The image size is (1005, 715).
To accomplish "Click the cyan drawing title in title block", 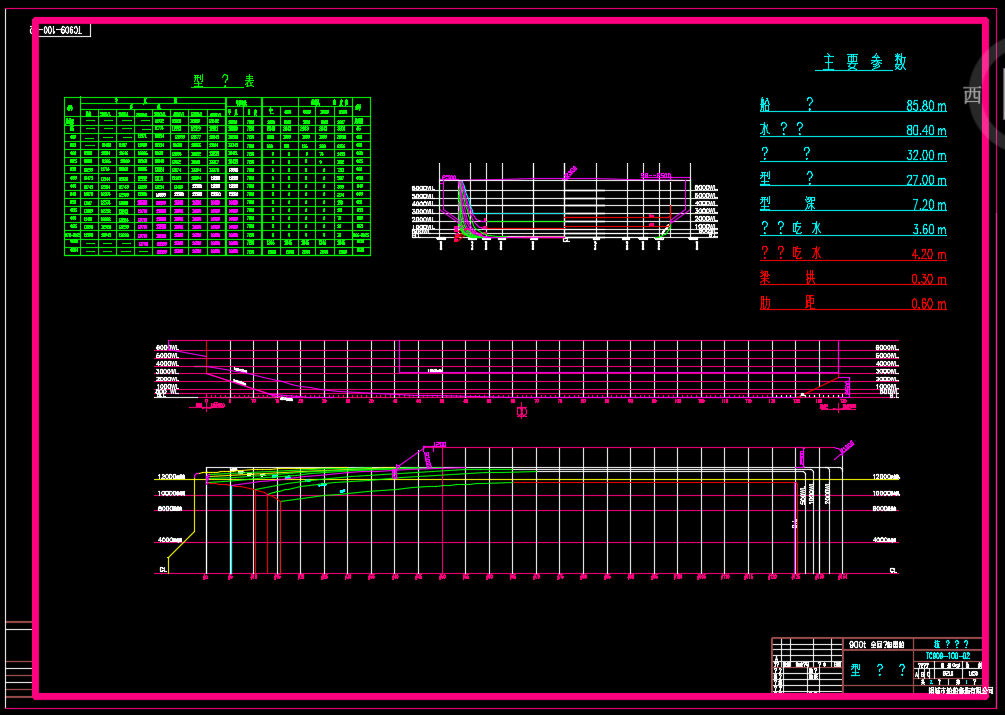I will pos(878,670).
